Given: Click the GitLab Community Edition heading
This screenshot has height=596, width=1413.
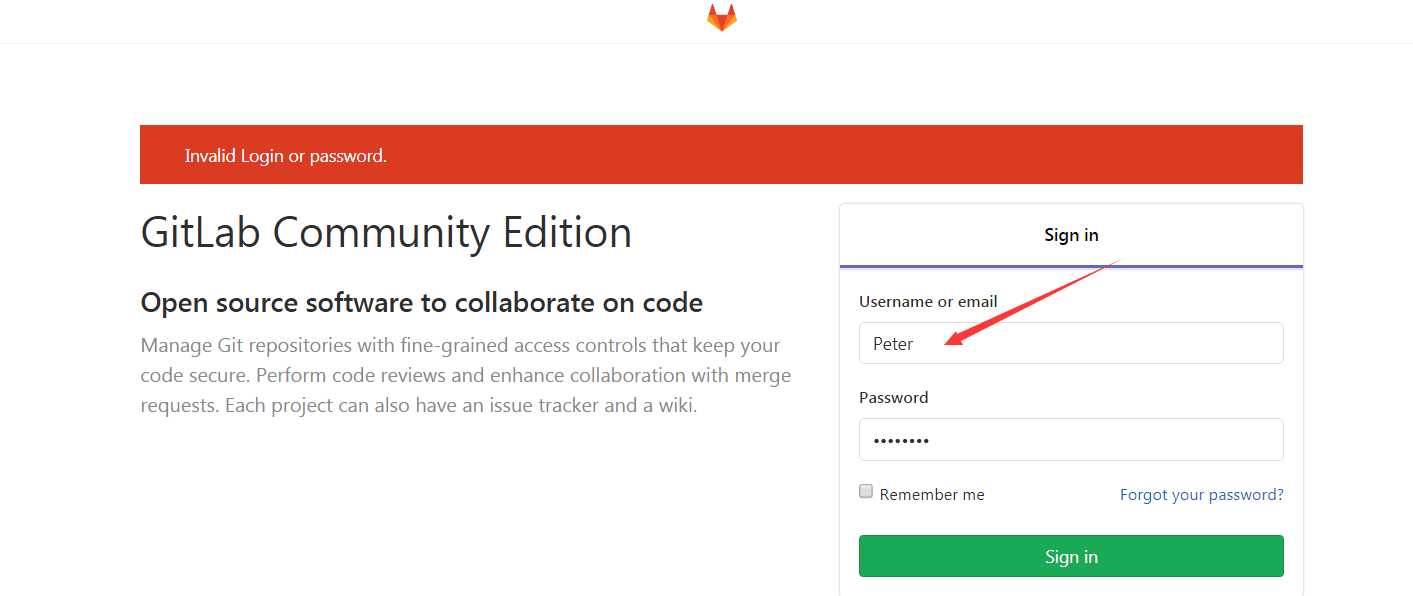Looking at the screenshot, I should pyautogui.click(x=386, y=233).
